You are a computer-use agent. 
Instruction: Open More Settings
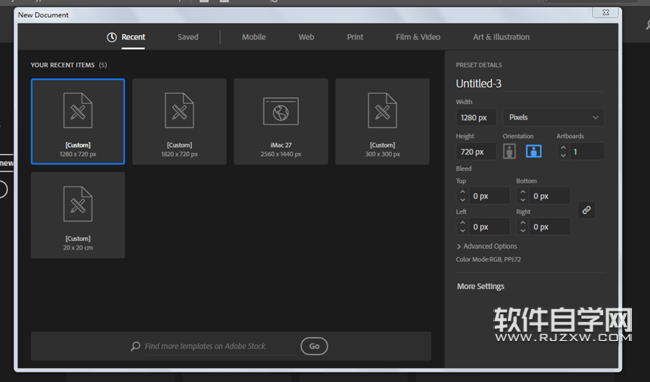click(x=480, y=286)
